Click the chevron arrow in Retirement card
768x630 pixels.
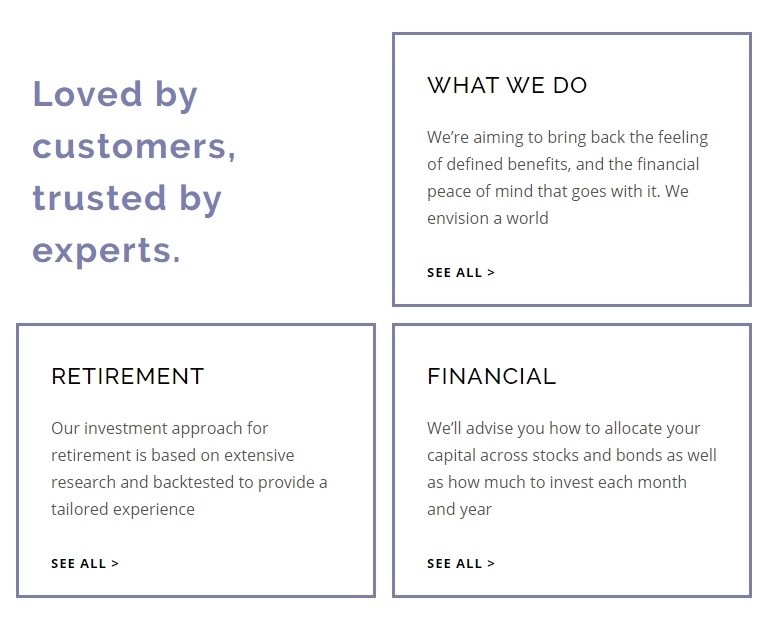point(115,564)
